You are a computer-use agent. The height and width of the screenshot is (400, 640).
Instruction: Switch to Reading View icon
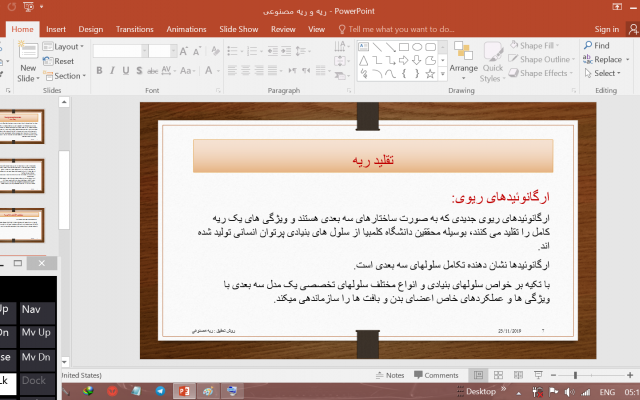[x=518, y=375]
